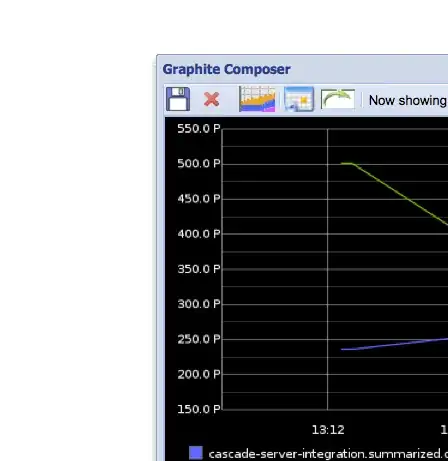The image size is (448, 461).
Task: Click the green arrow update graph icon
Action: coord(338,99)
